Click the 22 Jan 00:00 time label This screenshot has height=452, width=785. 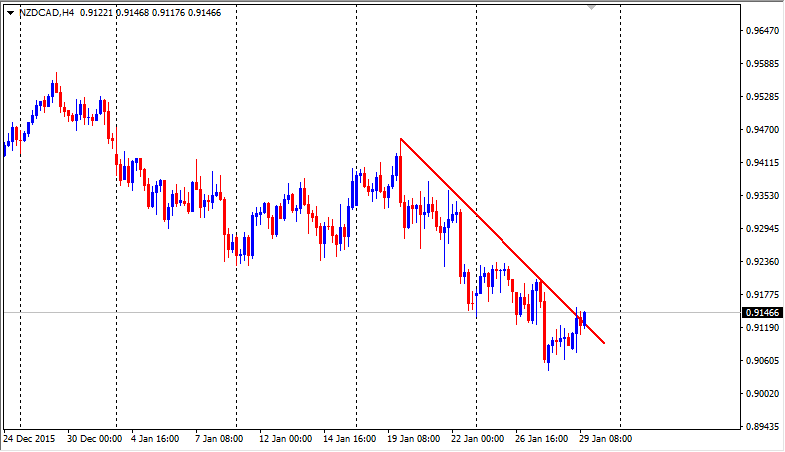pyautogui.click(x=478, y=438)
